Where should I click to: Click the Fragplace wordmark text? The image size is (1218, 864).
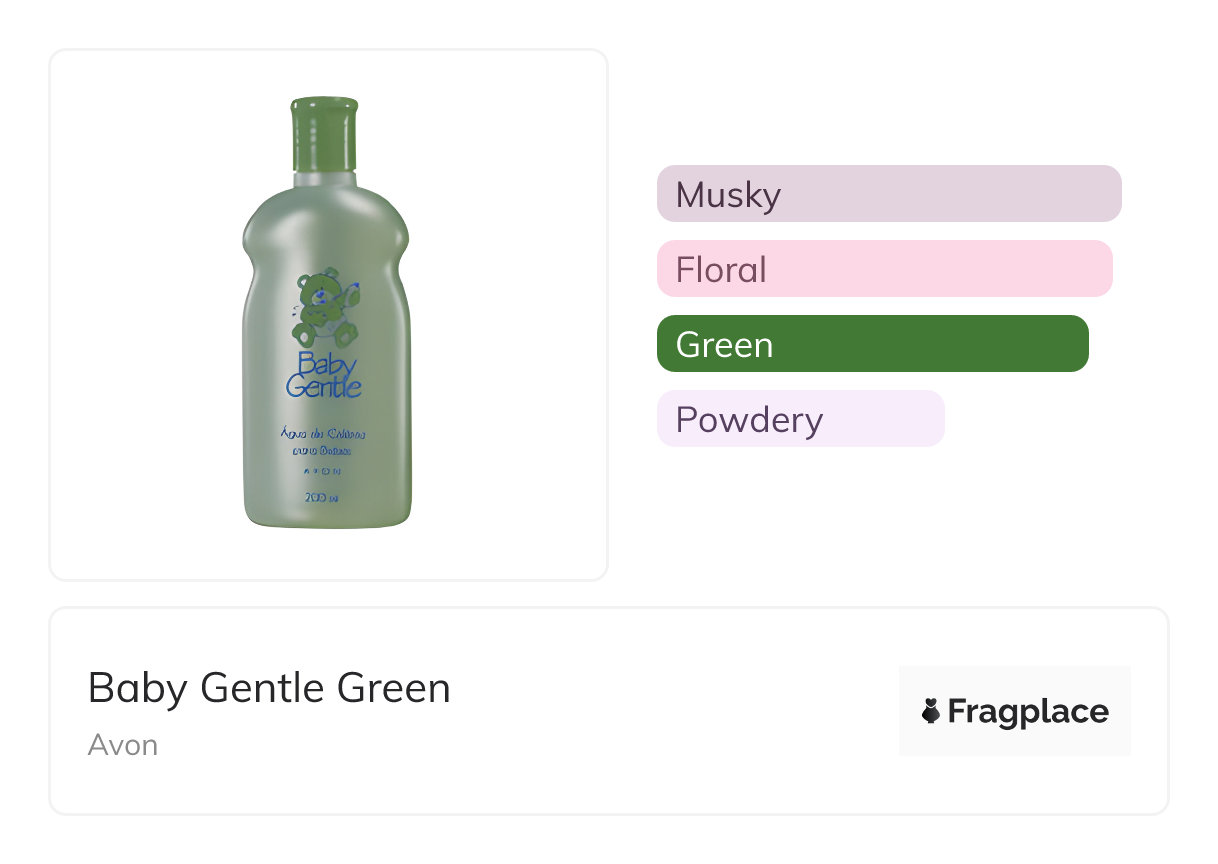pos(1028,712)
